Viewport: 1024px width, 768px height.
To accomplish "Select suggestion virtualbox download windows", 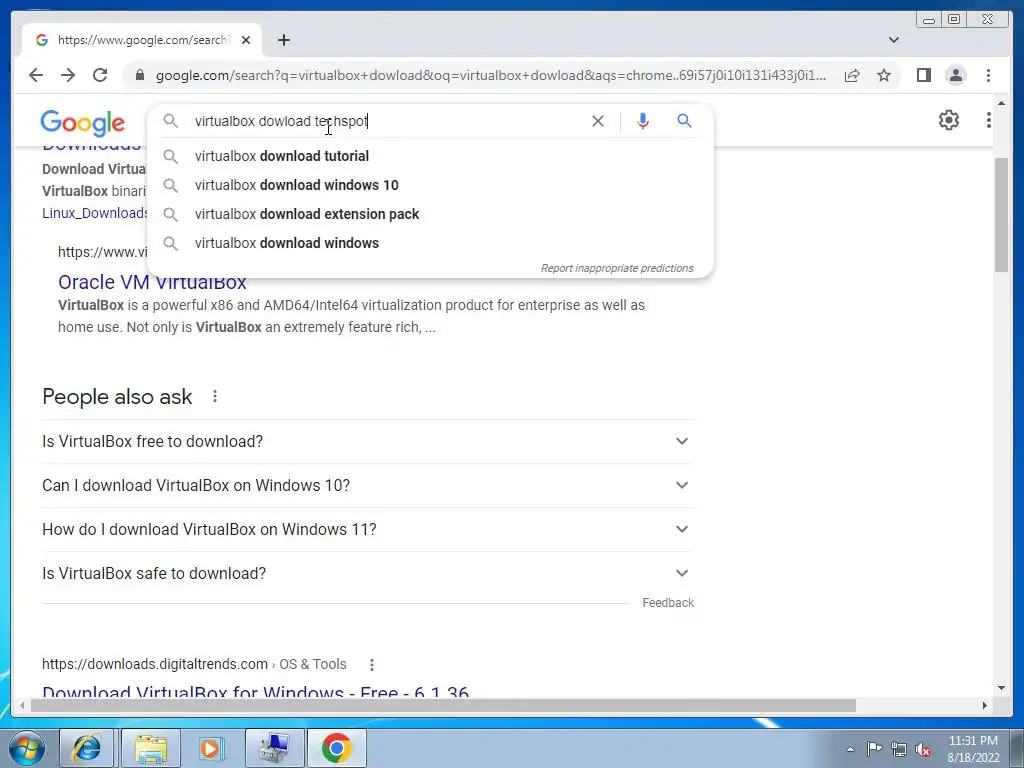I will [x=430, y=243].
